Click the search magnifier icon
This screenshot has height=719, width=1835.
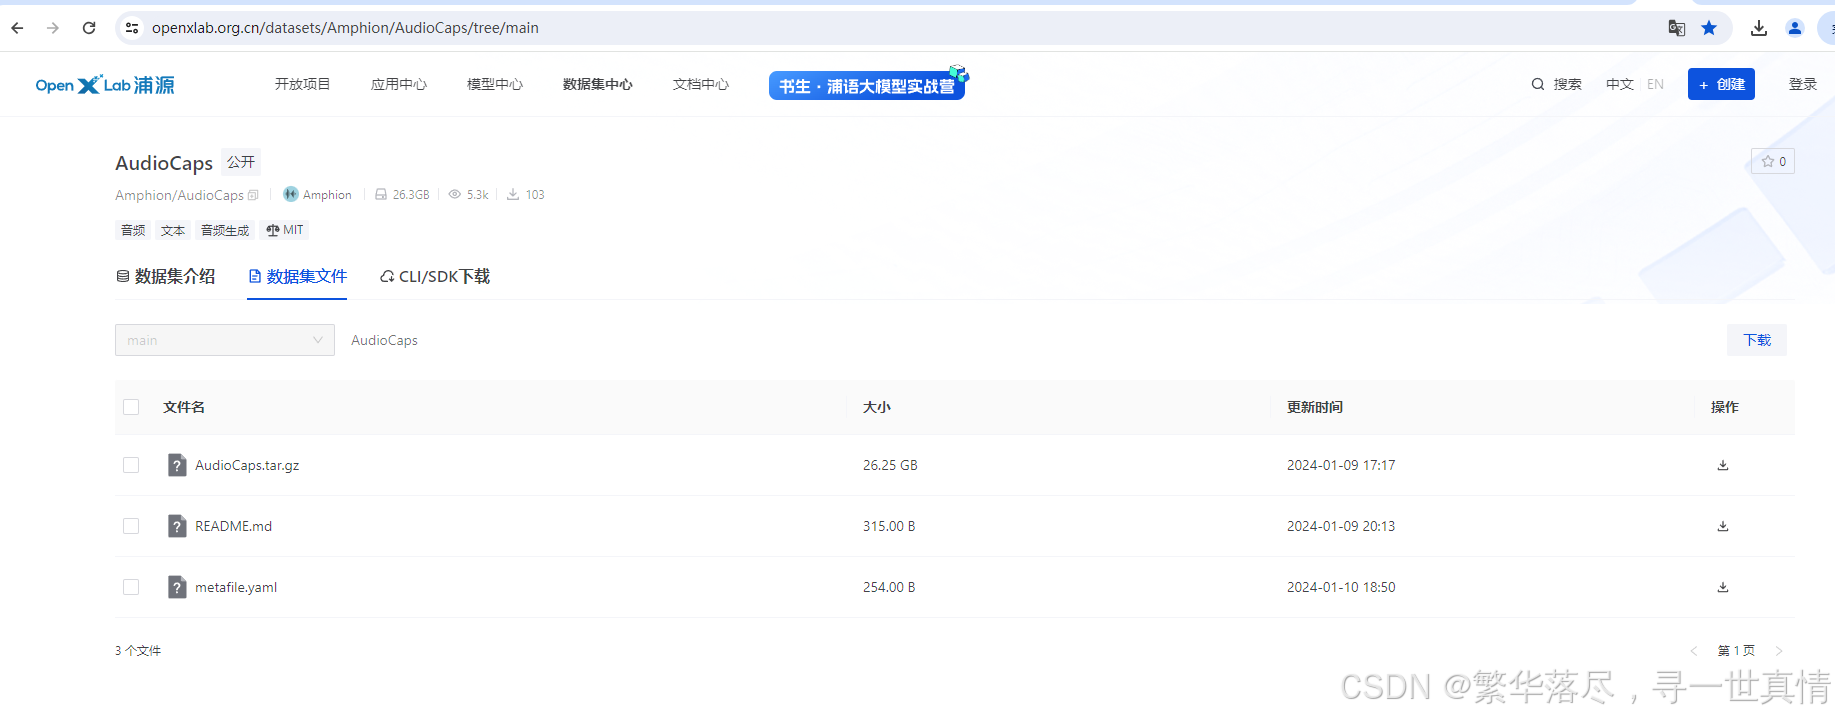(1538, 84)
